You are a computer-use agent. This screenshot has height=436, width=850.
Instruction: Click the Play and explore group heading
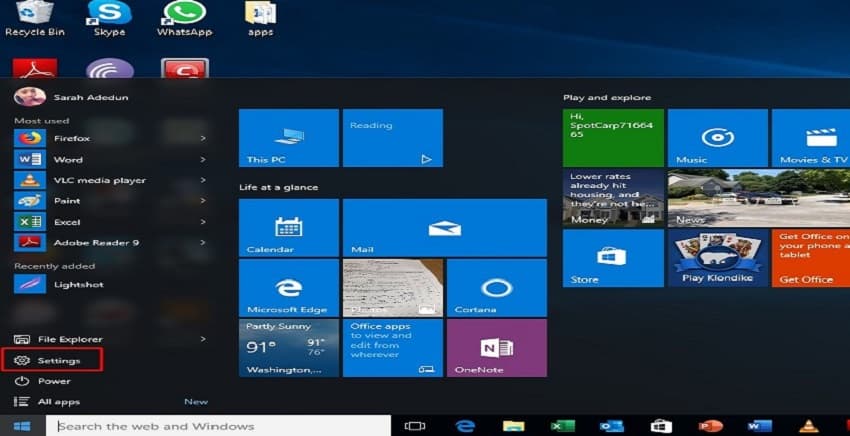click(607, 98)
